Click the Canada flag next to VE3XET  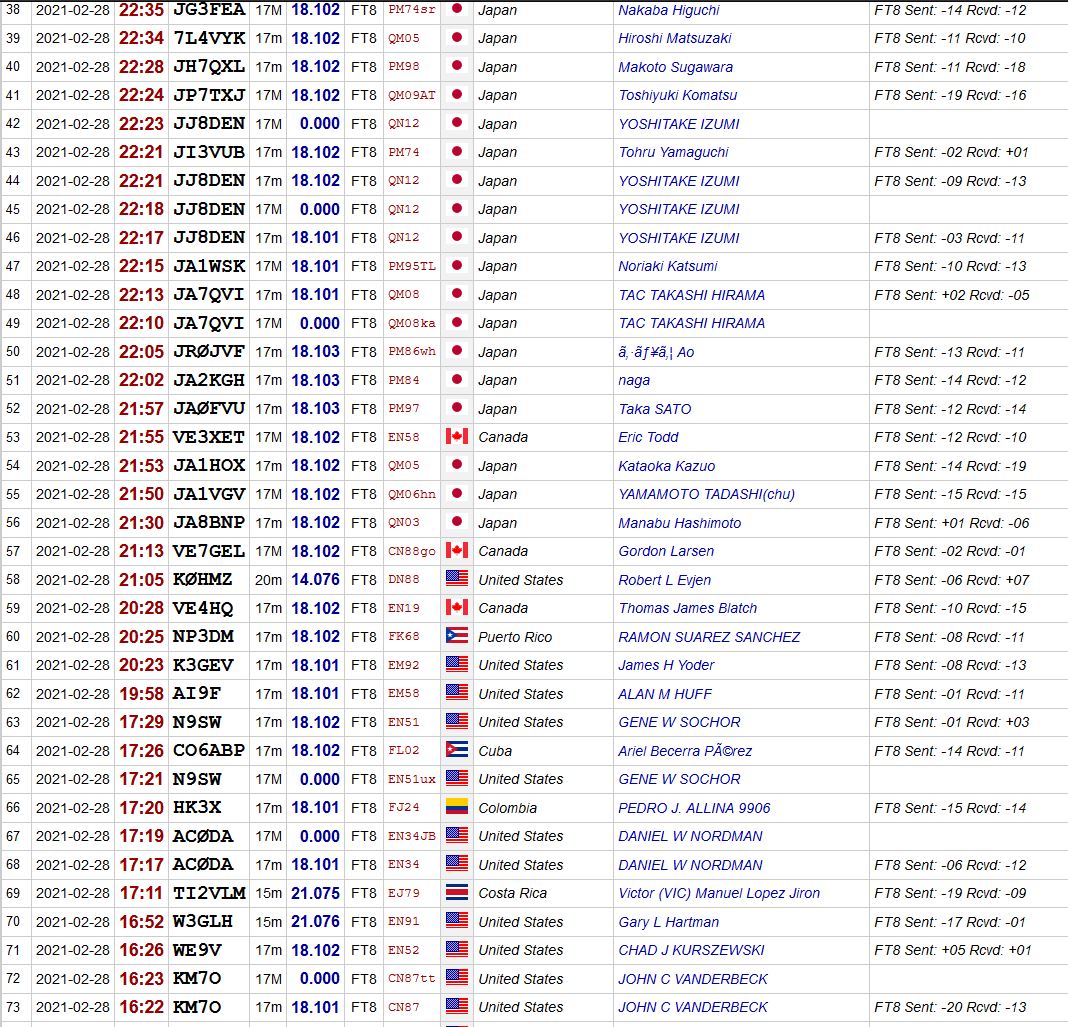pyautogui.click(x=458, y=437)
